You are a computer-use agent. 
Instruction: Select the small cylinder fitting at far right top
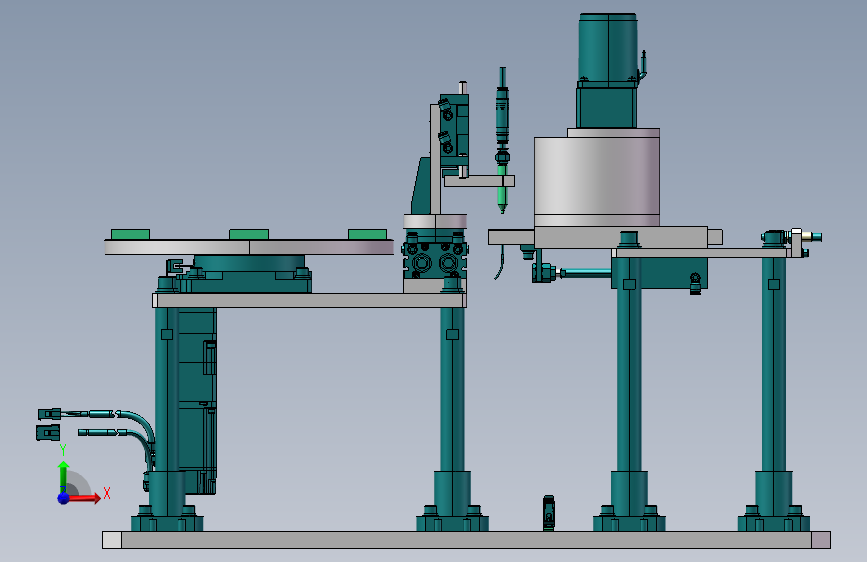tap(811, 237)
